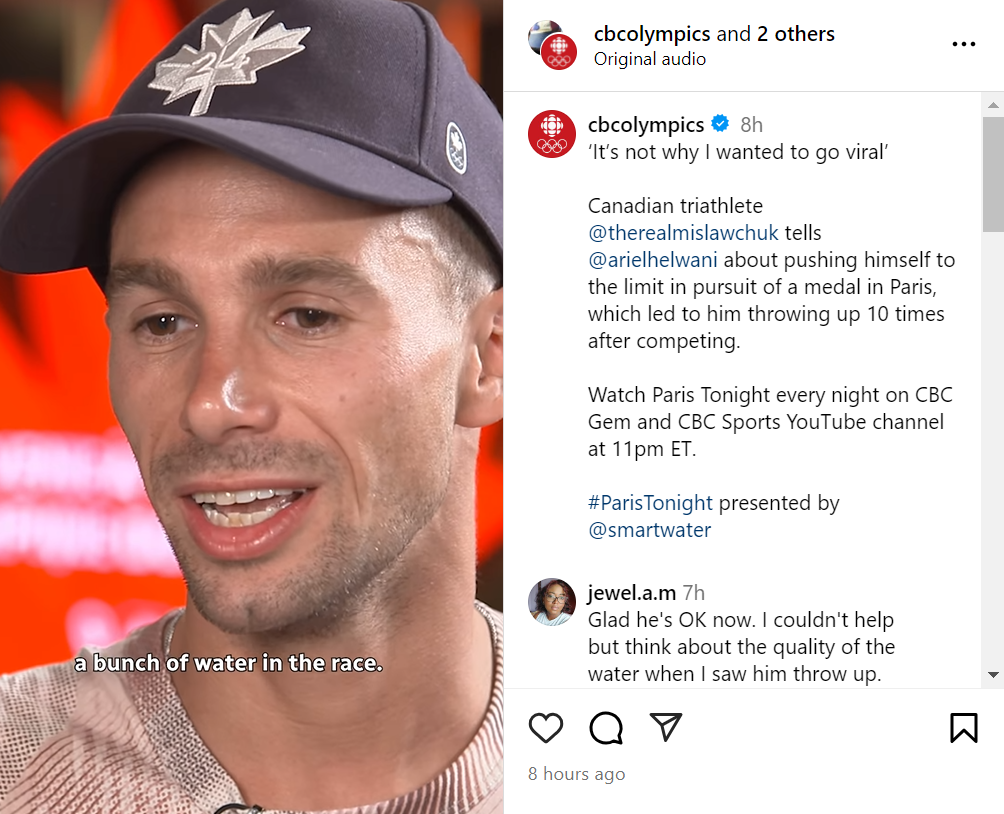Click the video to pause playback
1004x814 pixels.
(251, 407)
